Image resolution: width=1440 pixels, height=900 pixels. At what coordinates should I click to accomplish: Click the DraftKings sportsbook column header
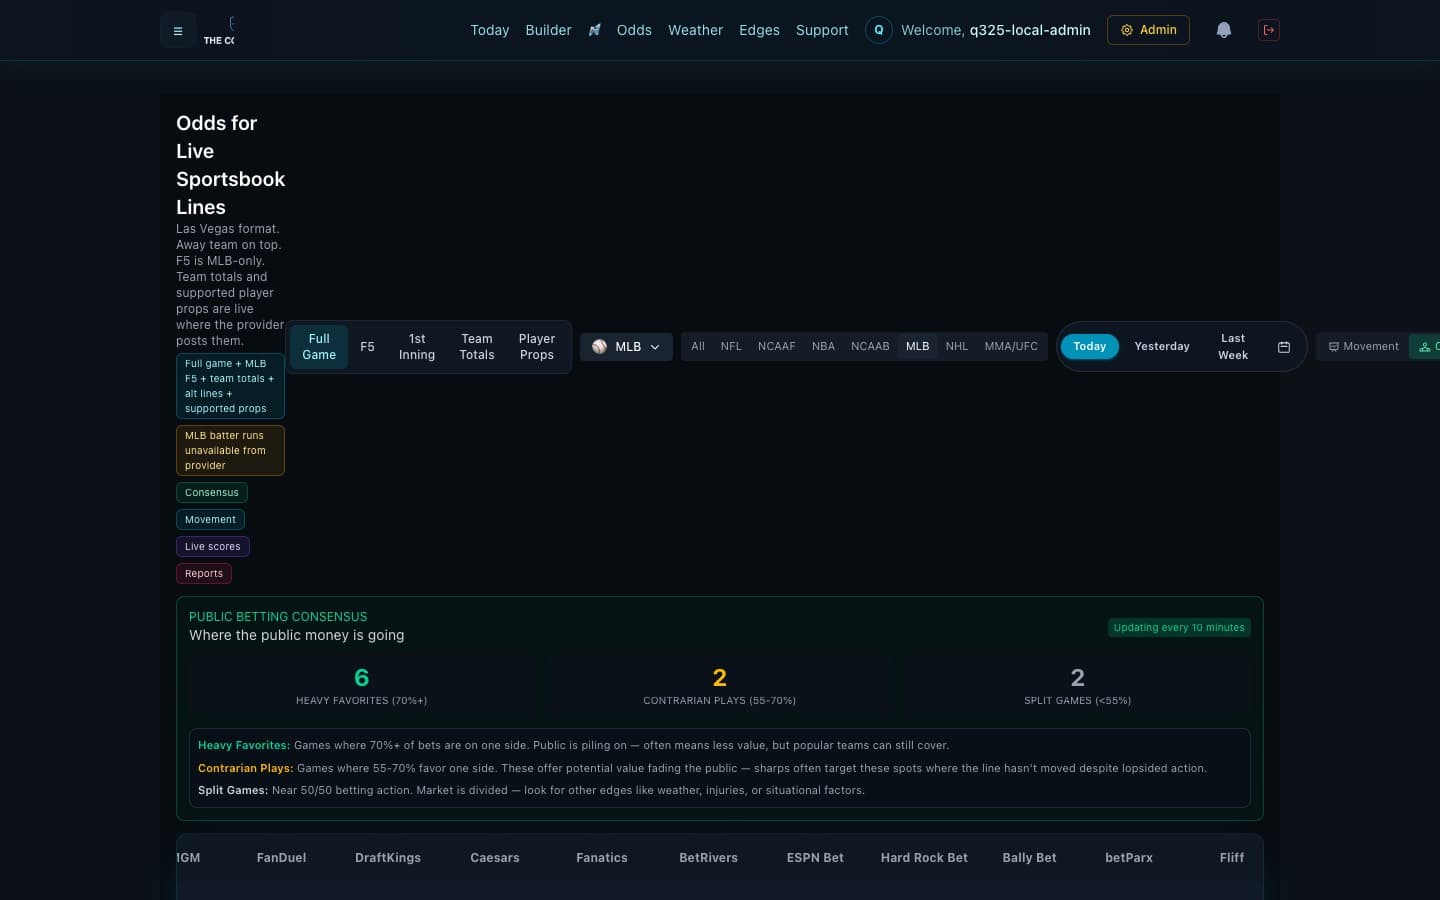(388, 858)
